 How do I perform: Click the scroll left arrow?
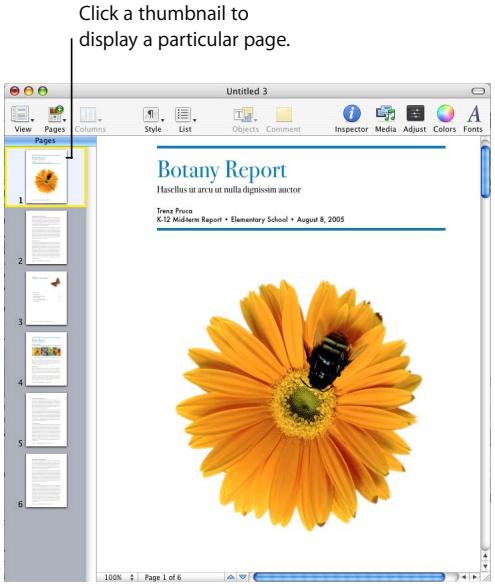tap(464, 577)
